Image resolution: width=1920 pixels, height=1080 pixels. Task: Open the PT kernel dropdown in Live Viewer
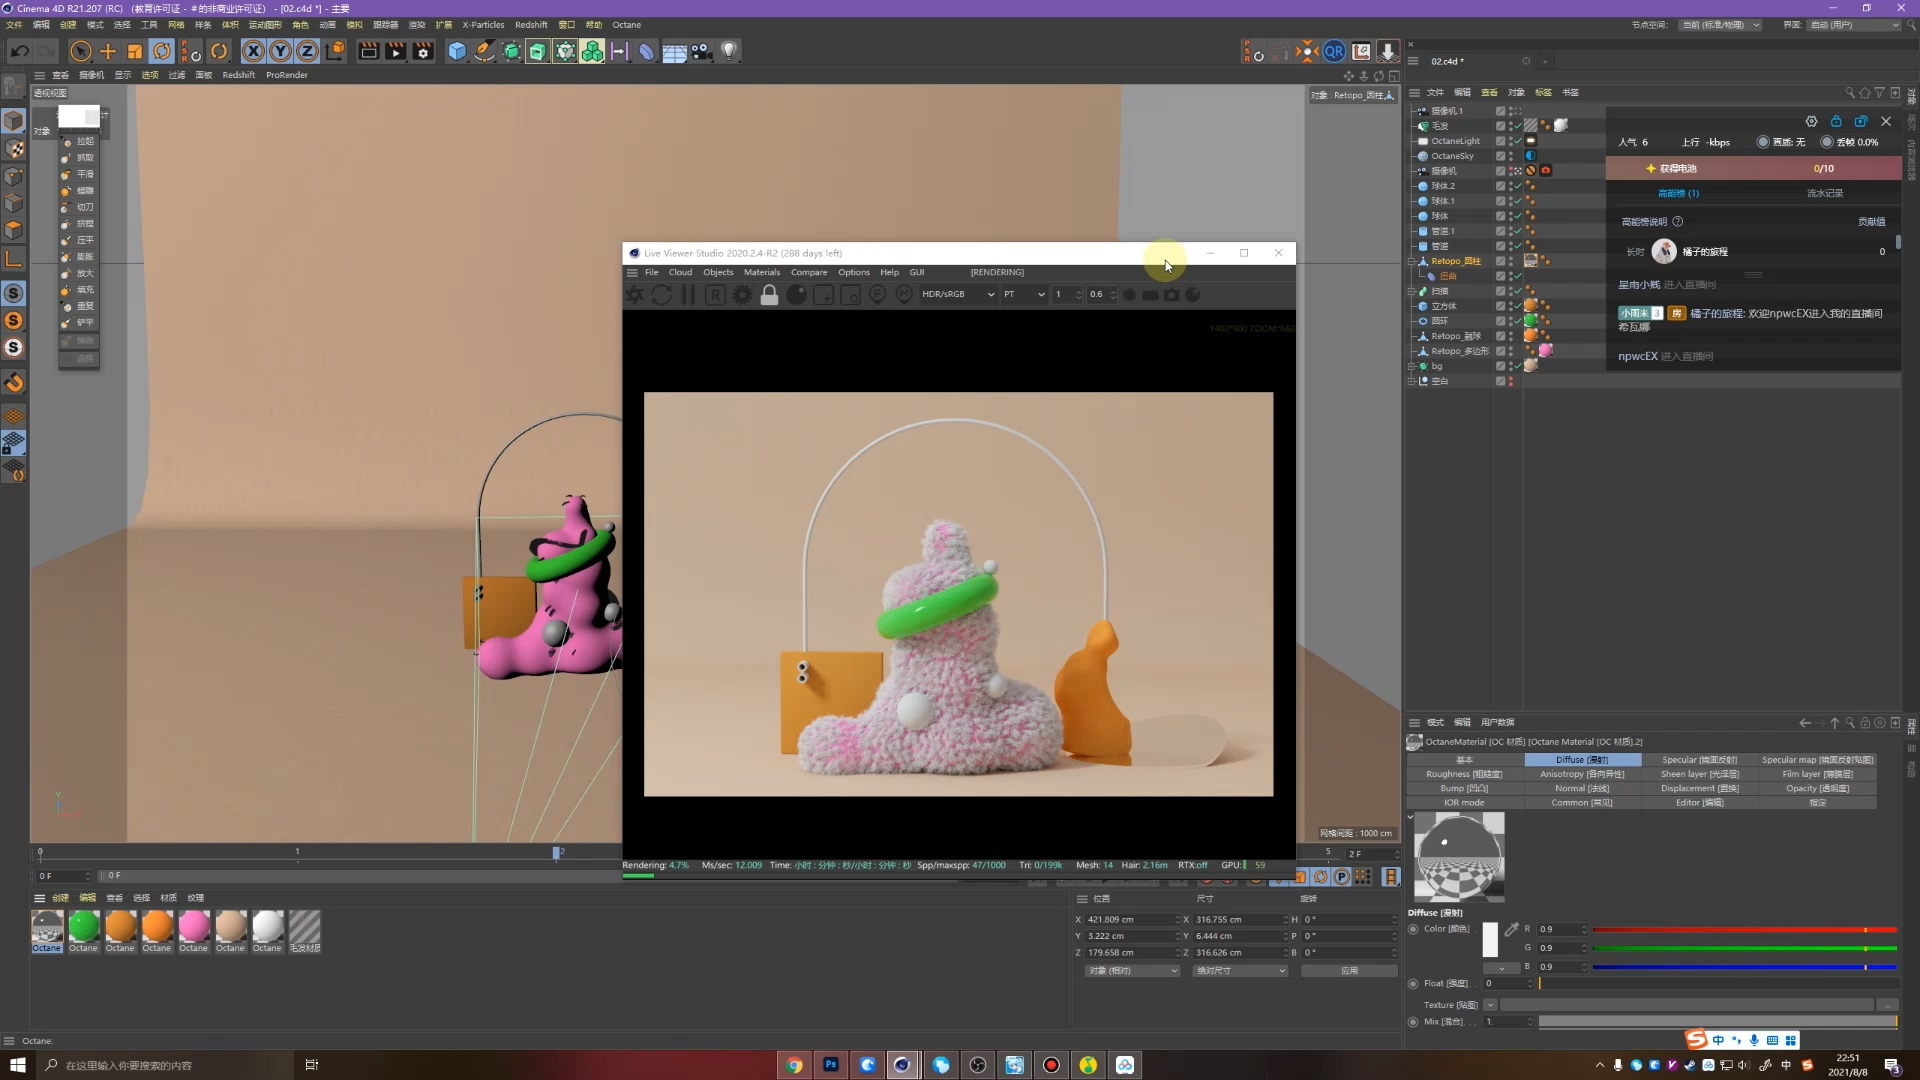click(1023, 294)
